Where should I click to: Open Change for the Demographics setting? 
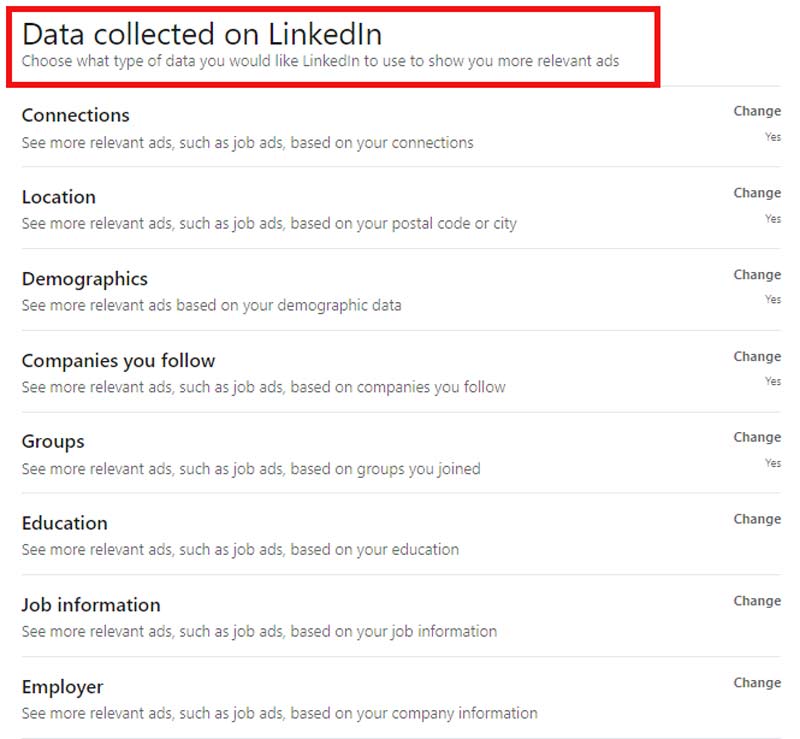click(x=756, y=275)
